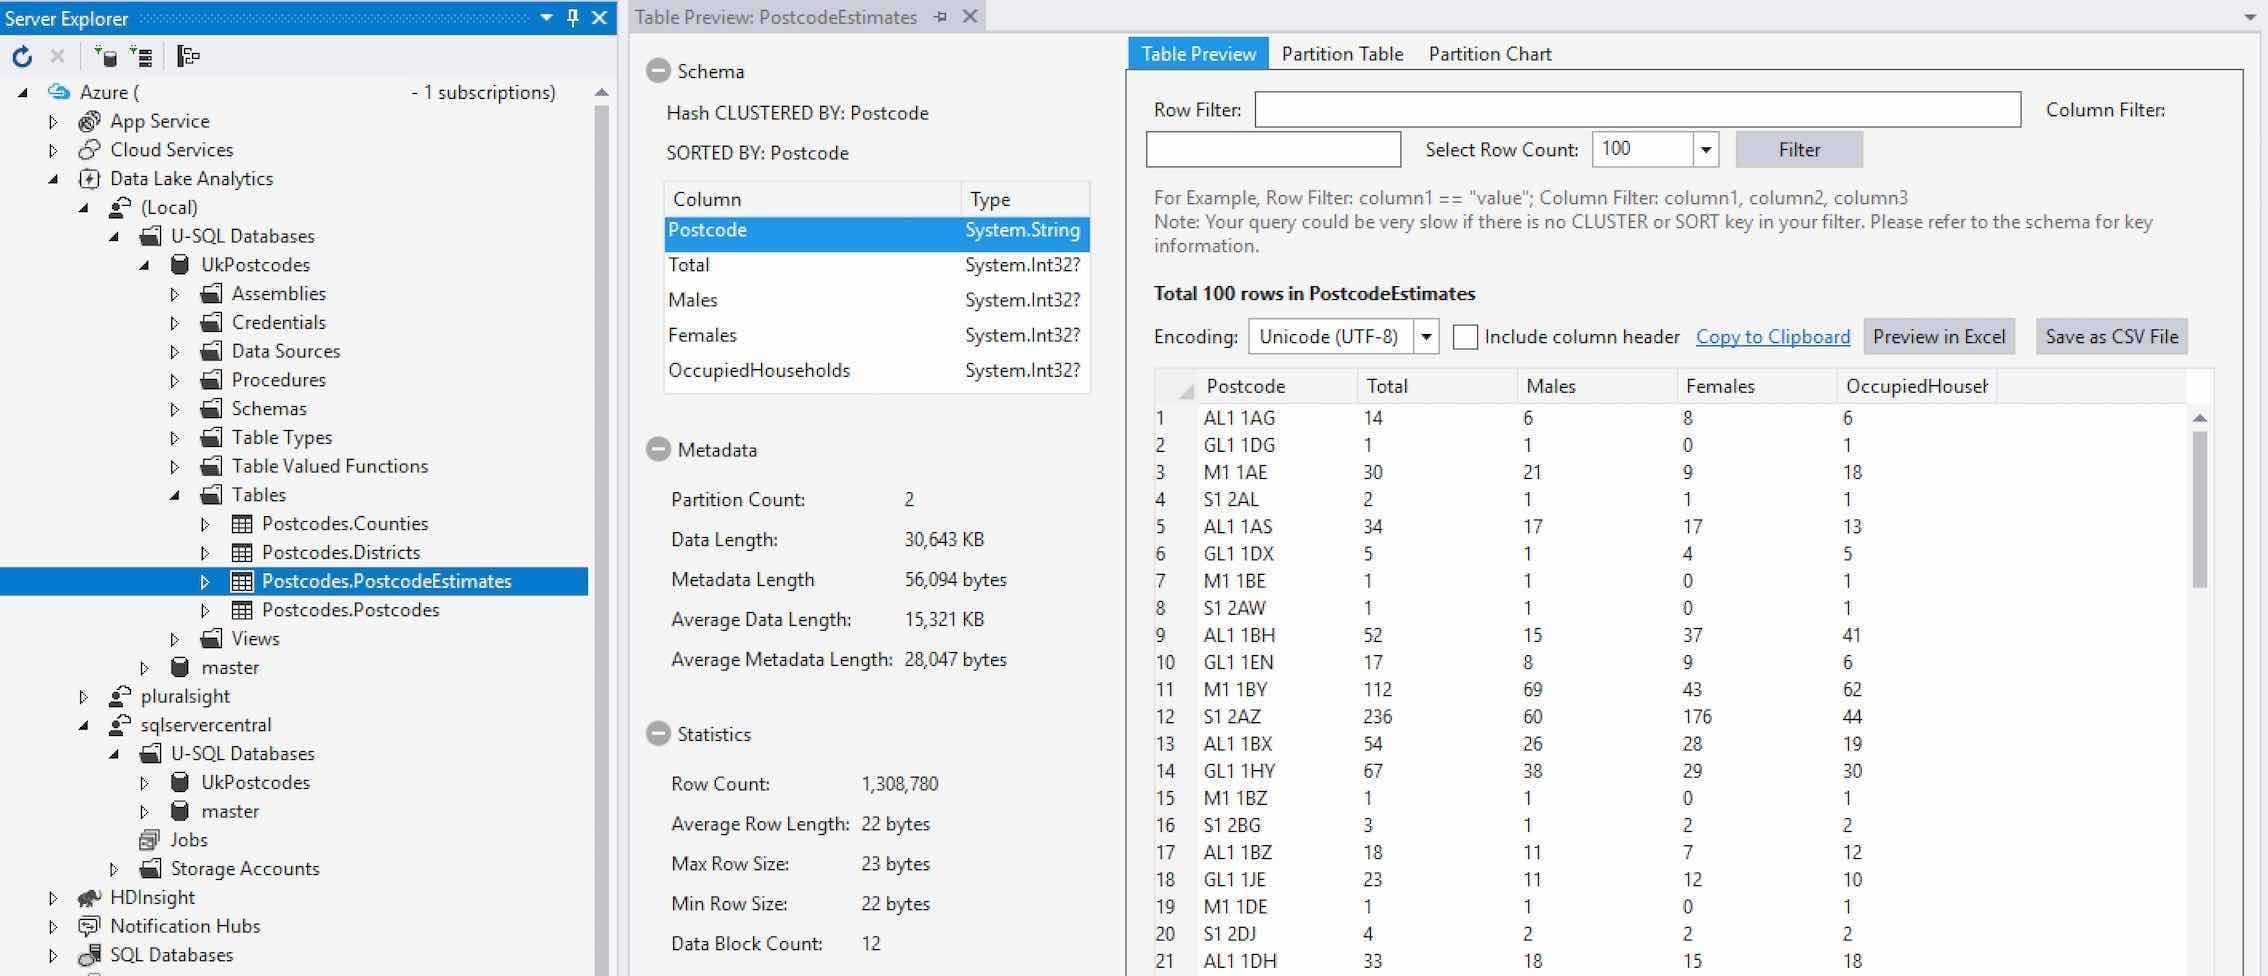Click the Data Lake Analytics icon

coord(89,179)
